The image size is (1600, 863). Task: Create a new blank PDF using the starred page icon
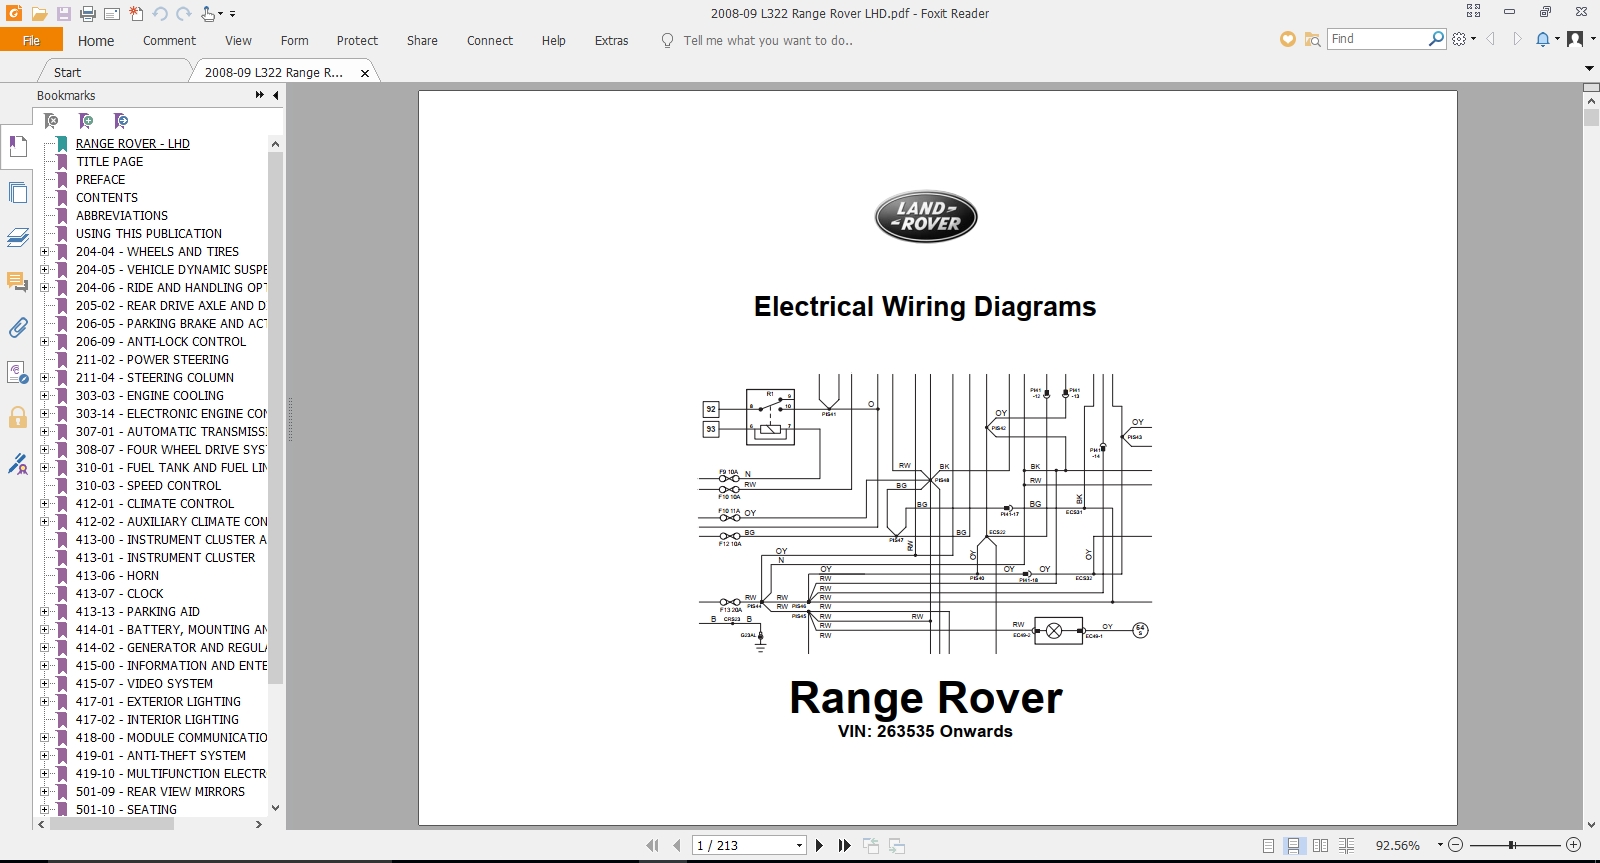tap(136, 14)
